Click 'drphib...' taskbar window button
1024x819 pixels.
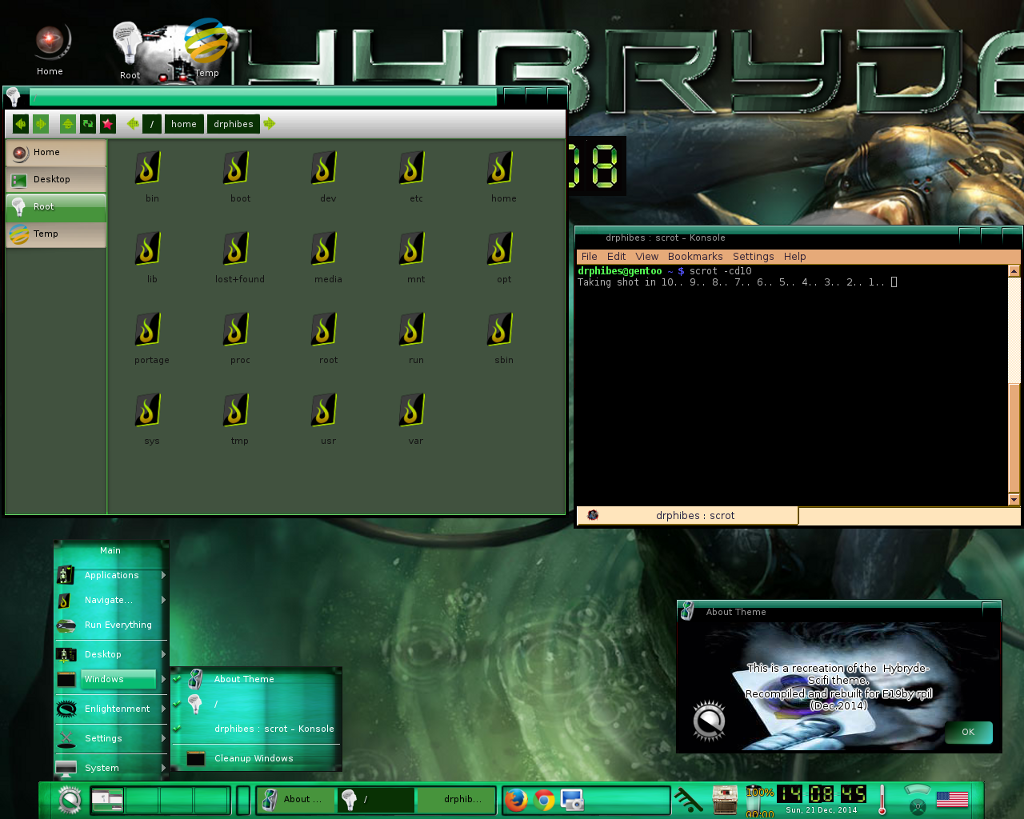(458, 799)
